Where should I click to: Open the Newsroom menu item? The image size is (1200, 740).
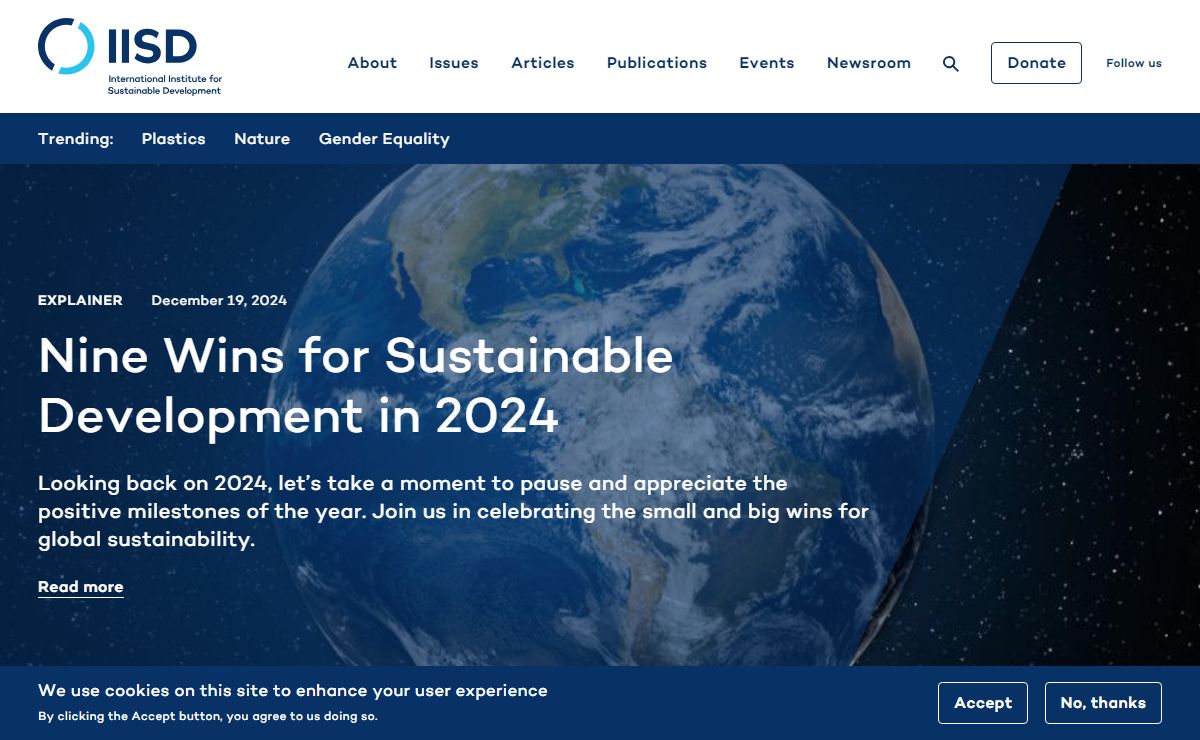(869, 63)
